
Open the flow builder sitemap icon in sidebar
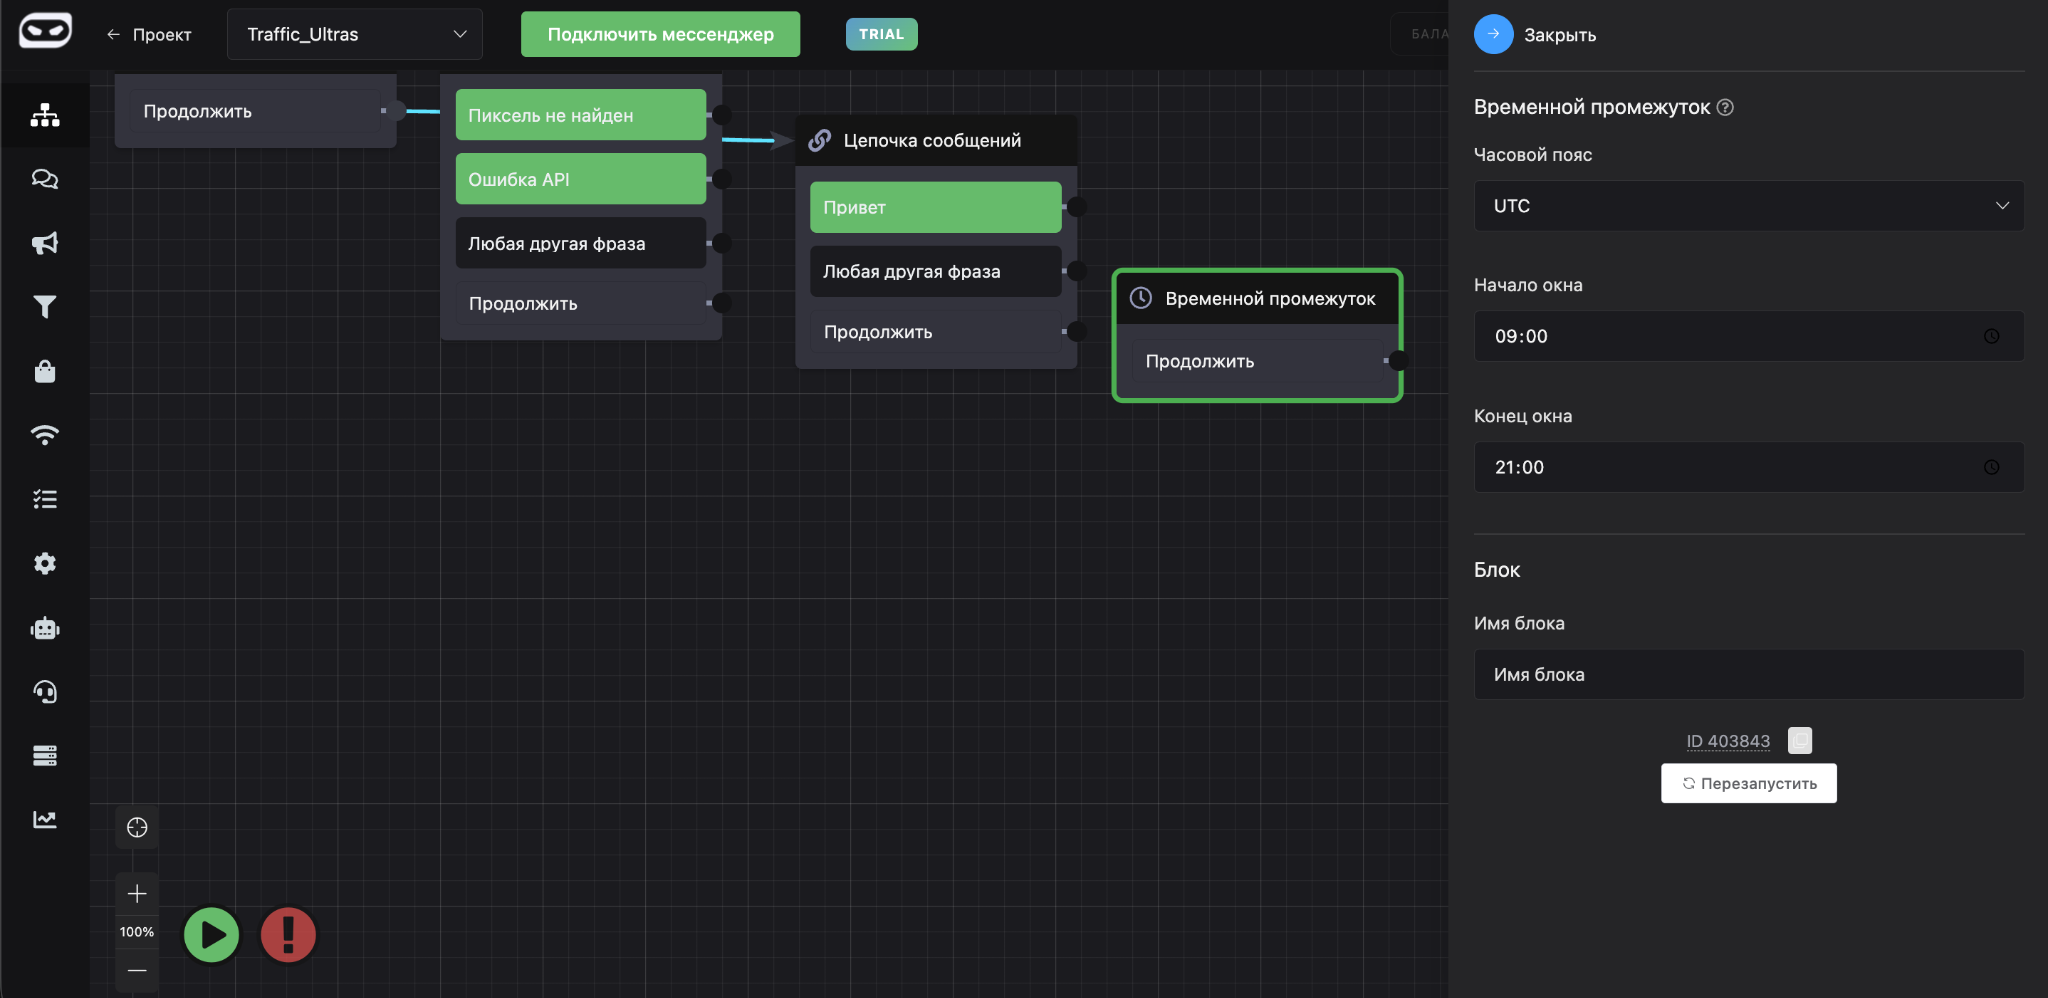point(45,115)
